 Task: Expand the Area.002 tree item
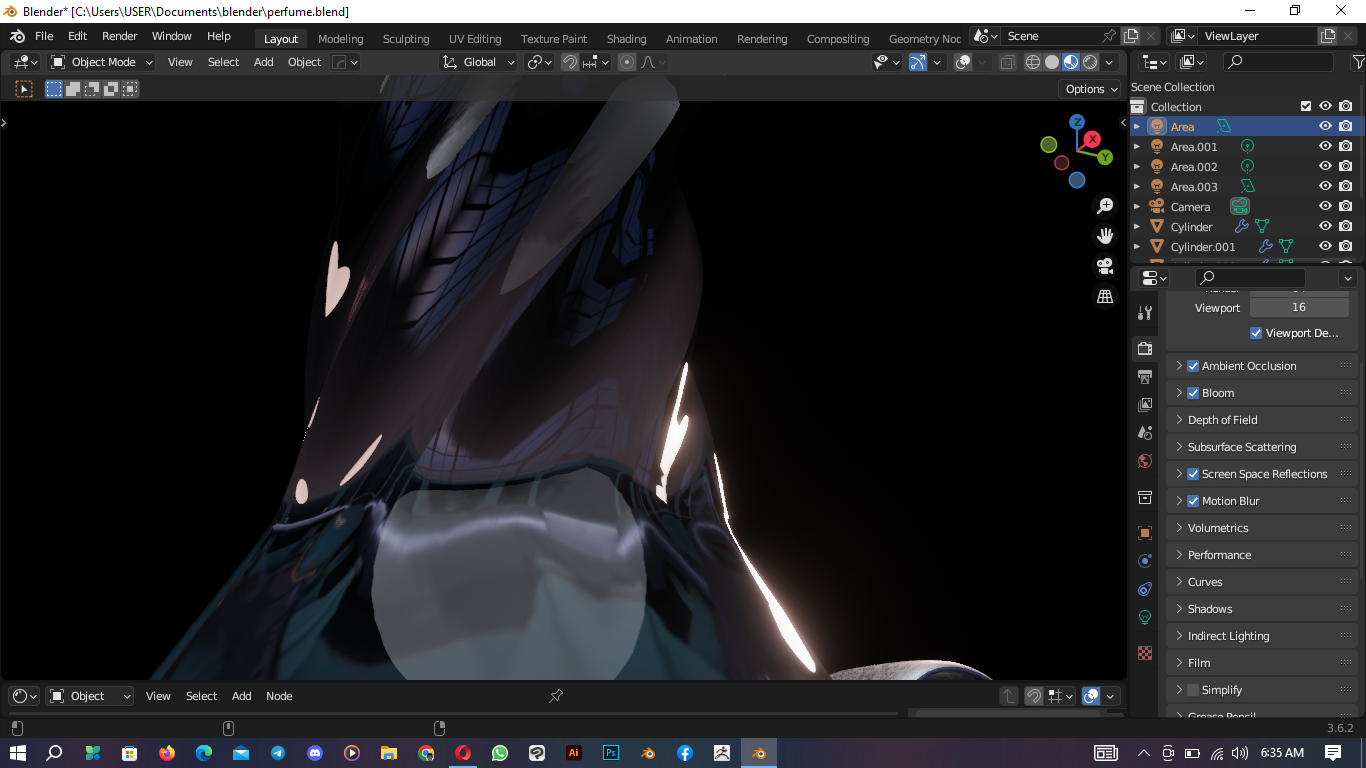click(1137, 167)
